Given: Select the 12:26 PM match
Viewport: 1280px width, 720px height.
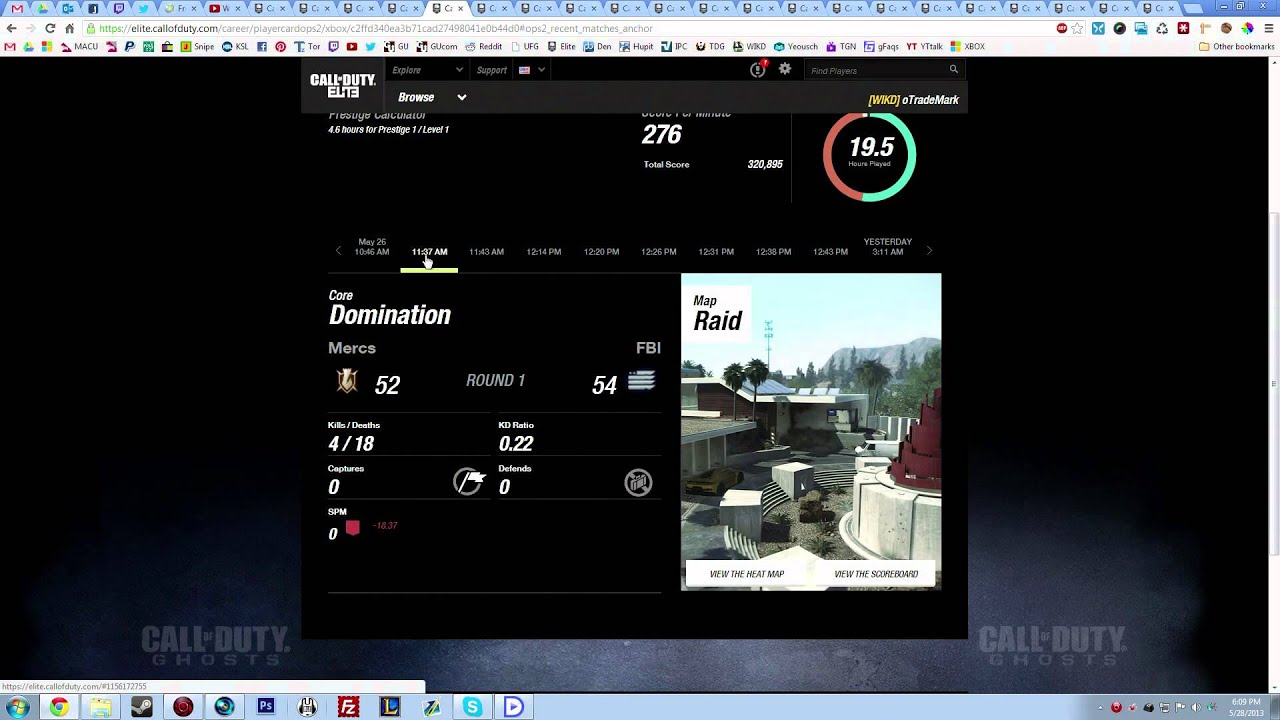Looking at the screenshot, I should (658, 252).
